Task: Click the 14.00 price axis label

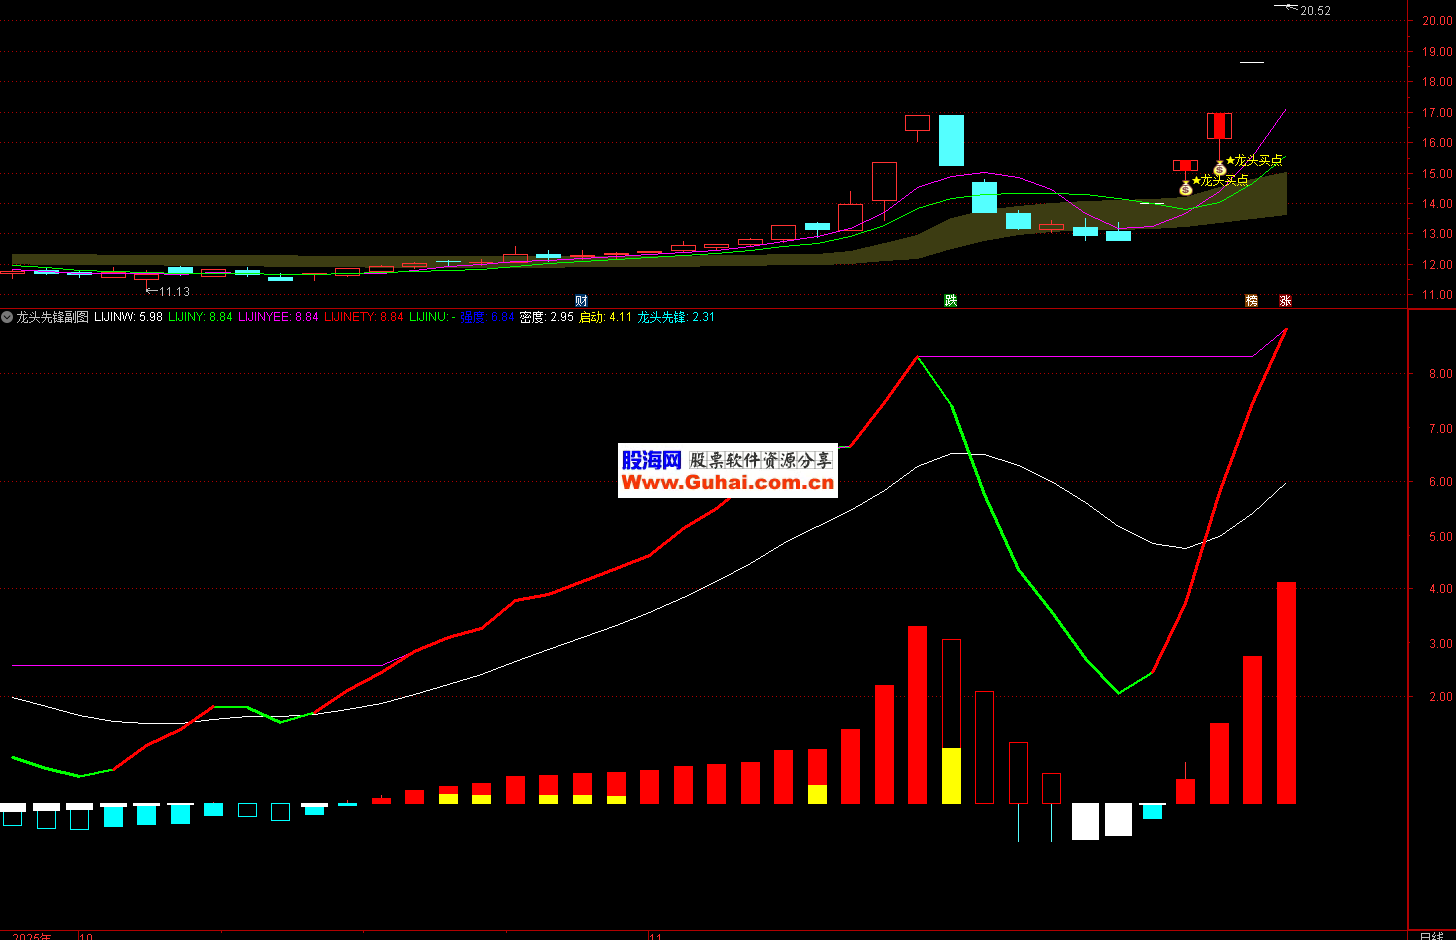Action: [1438, 204]
